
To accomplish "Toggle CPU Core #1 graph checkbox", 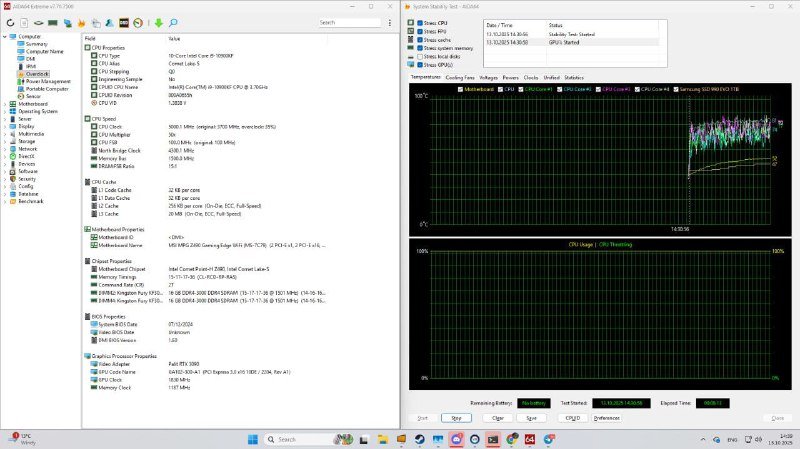I will pyautogui.click(x=520, y=89).
